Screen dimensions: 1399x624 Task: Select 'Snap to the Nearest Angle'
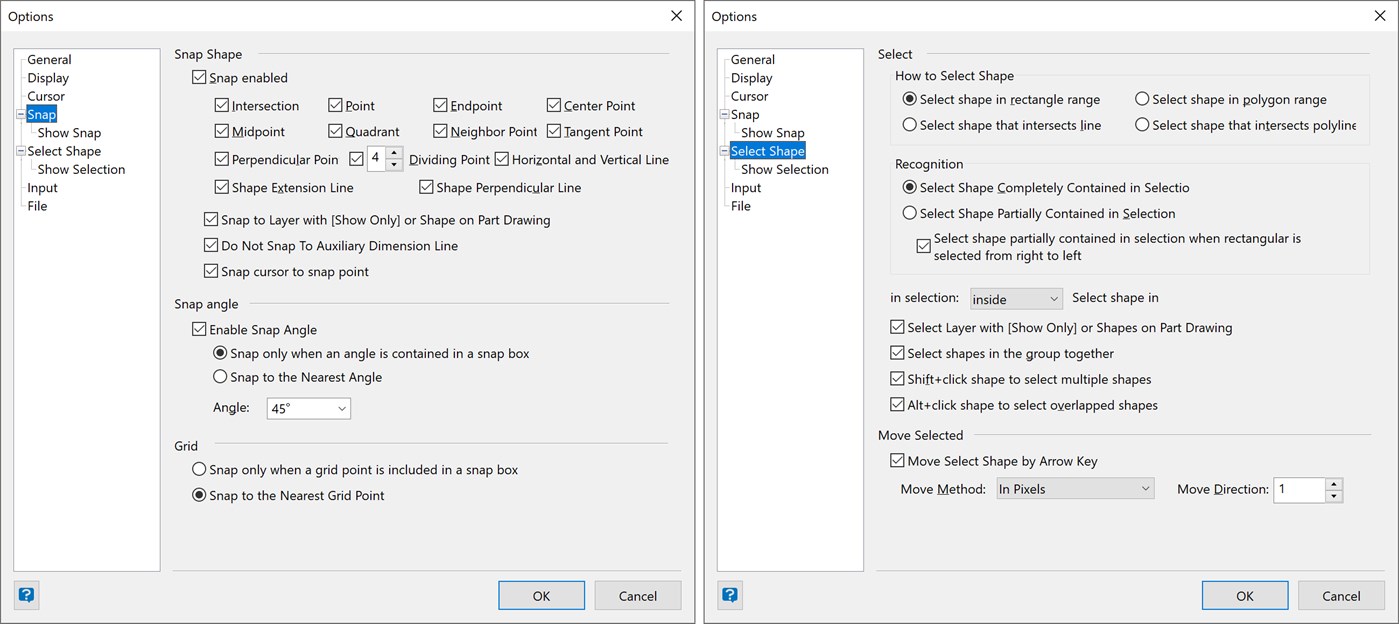tap(219, 376)
